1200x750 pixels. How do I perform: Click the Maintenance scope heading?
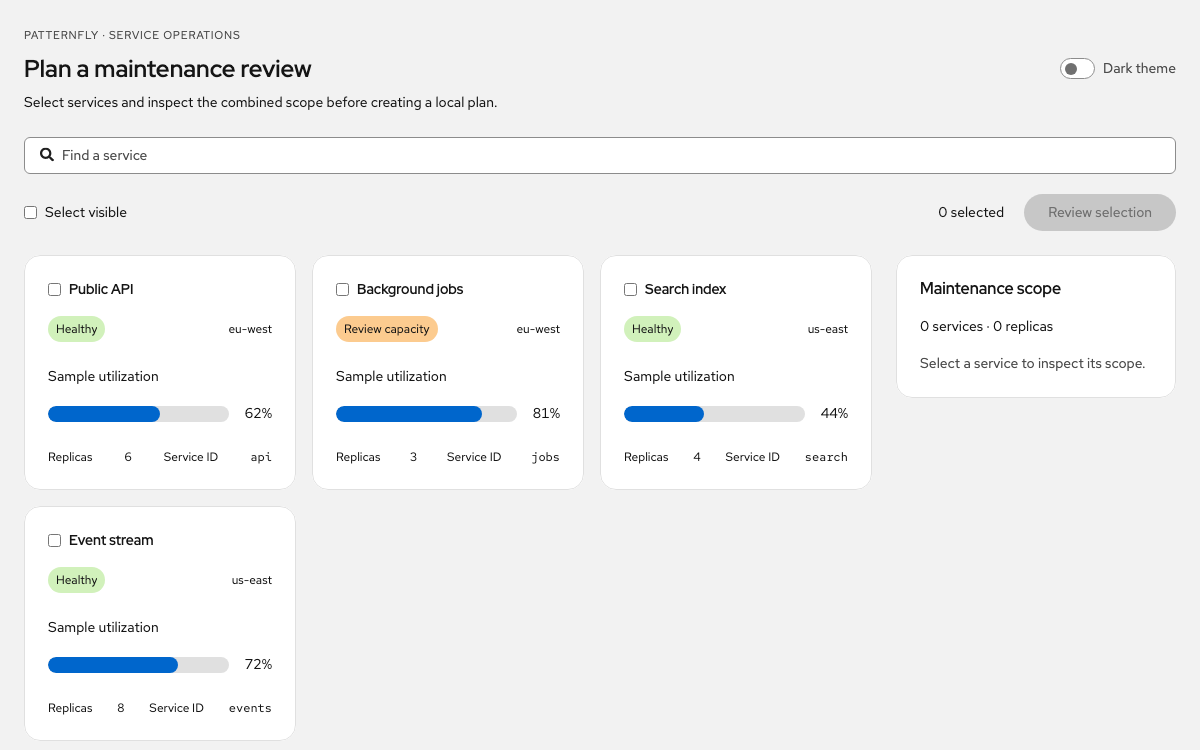tap(990, 288)
